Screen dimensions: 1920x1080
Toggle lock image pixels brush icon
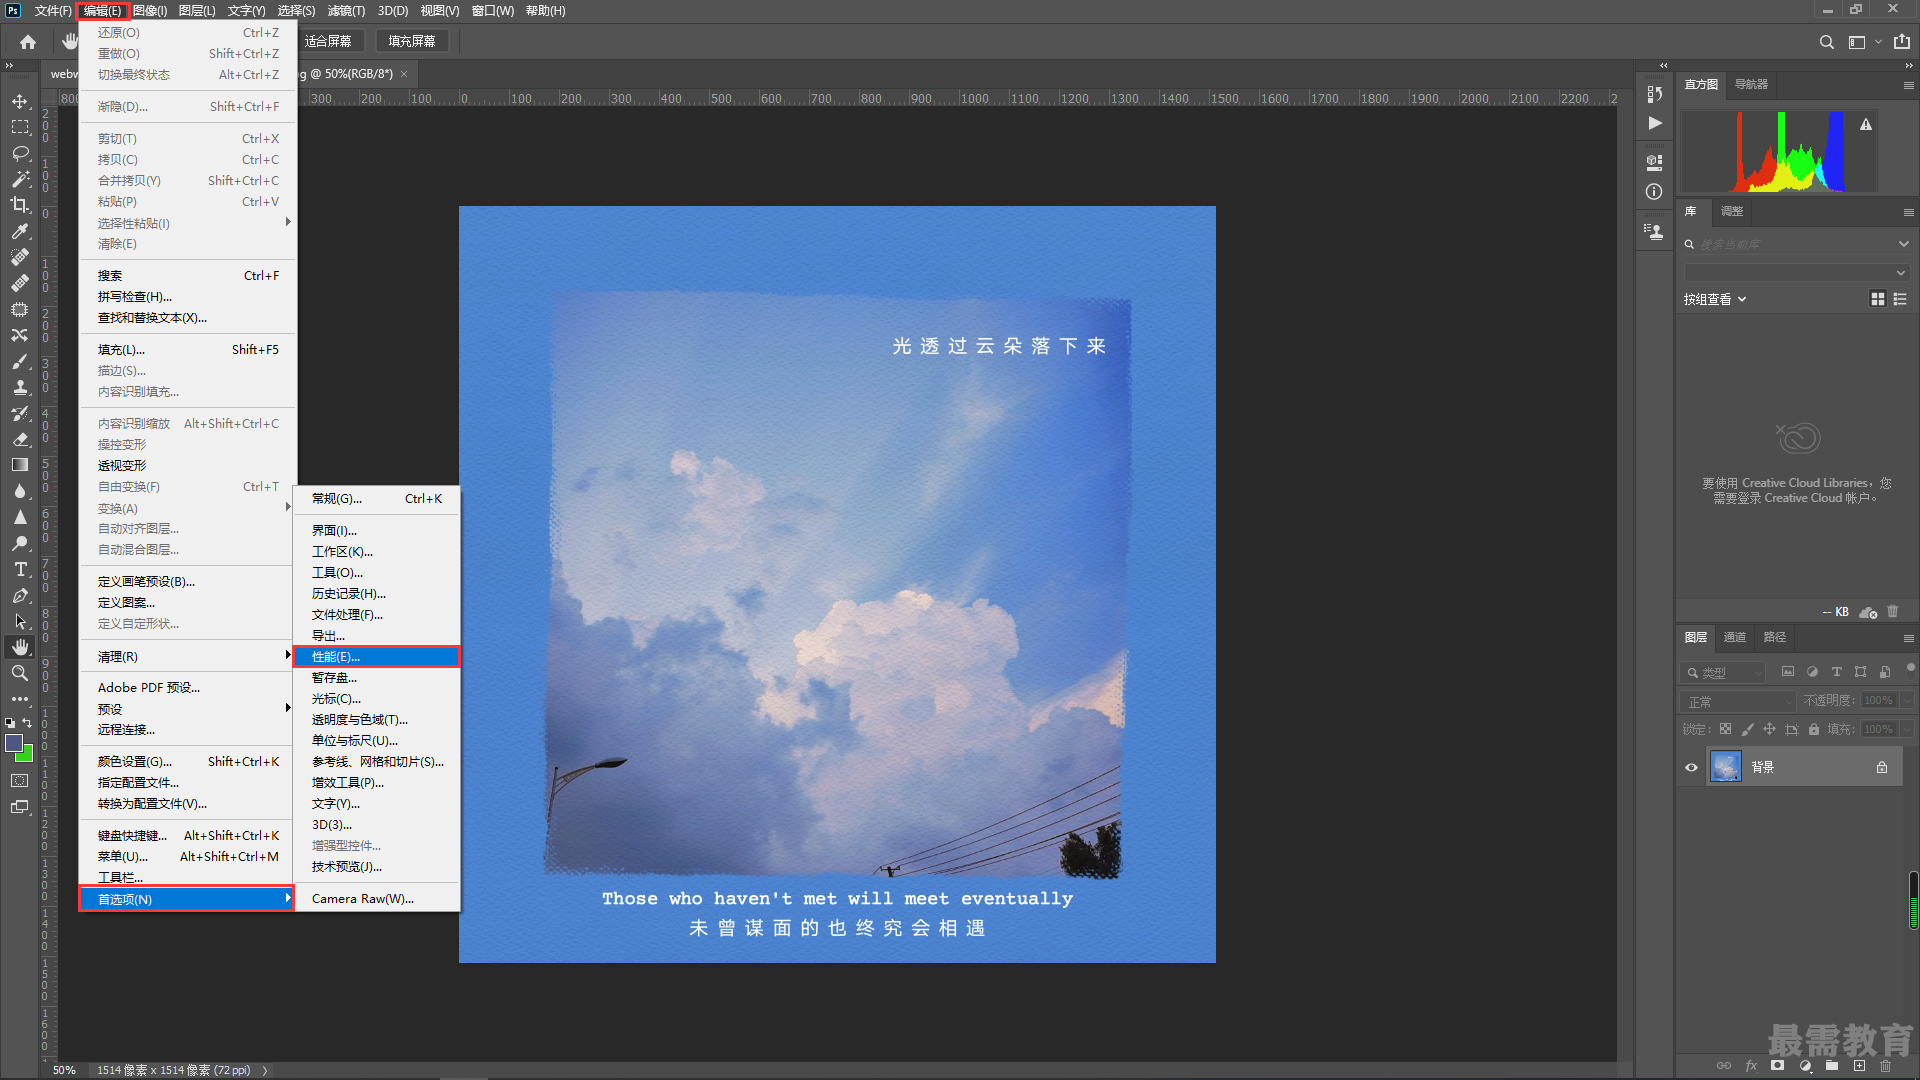click(1747, 729)
